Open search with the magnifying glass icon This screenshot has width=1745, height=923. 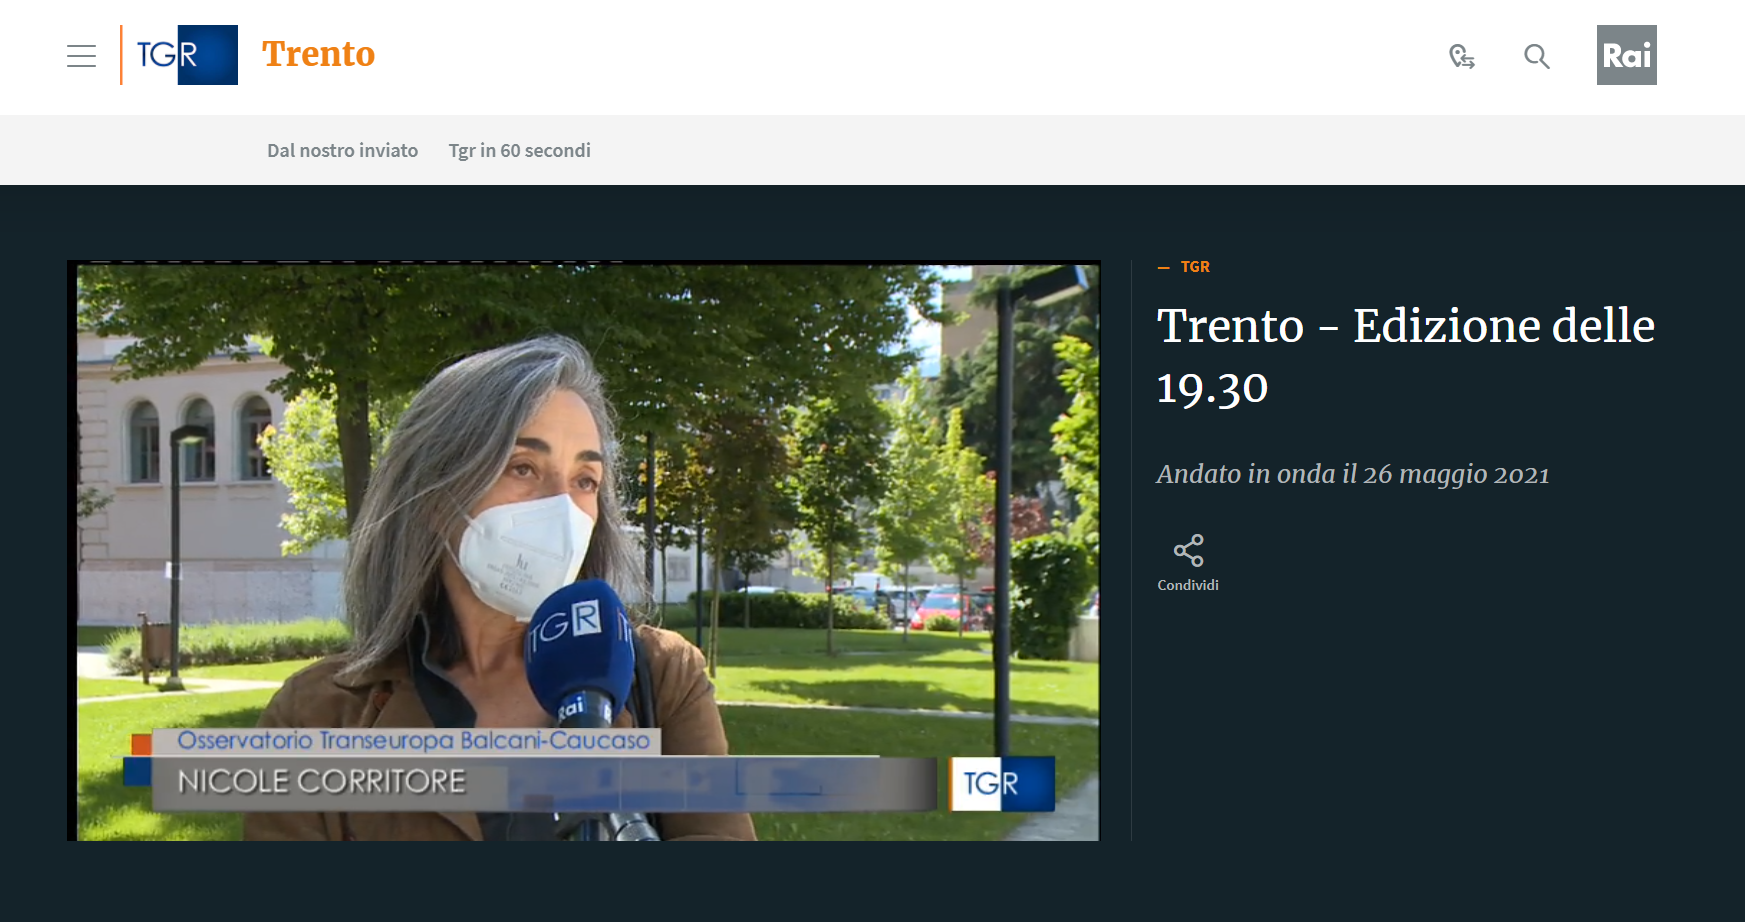1536,56
